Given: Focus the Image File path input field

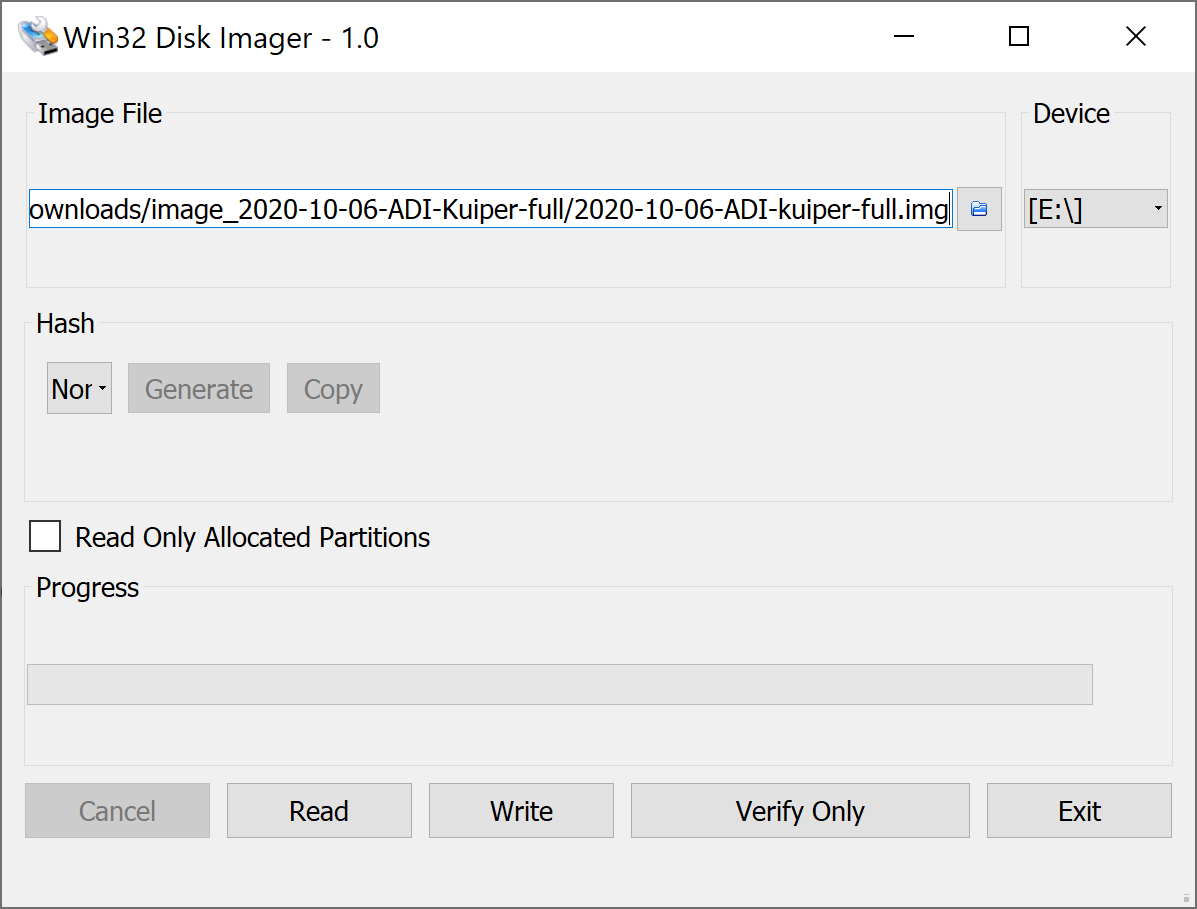Looking at the screenshot, I should tap(490, 209).
